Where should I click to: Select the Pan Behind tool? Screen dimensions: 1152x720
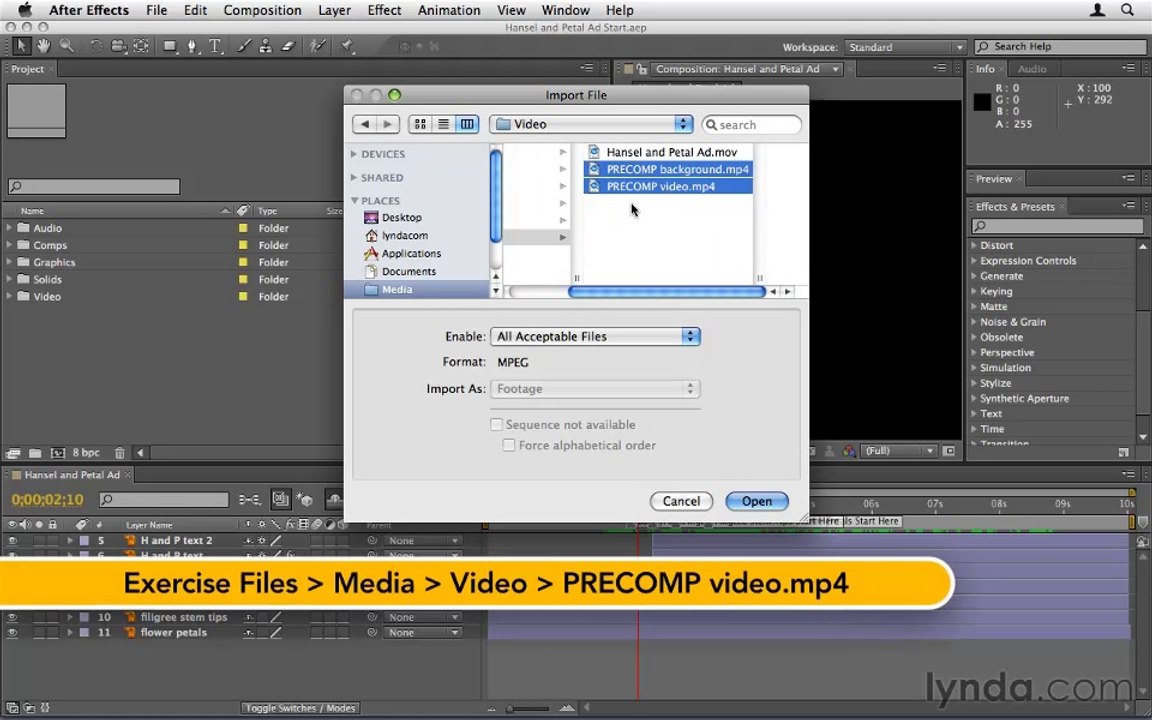pos(140,46)
